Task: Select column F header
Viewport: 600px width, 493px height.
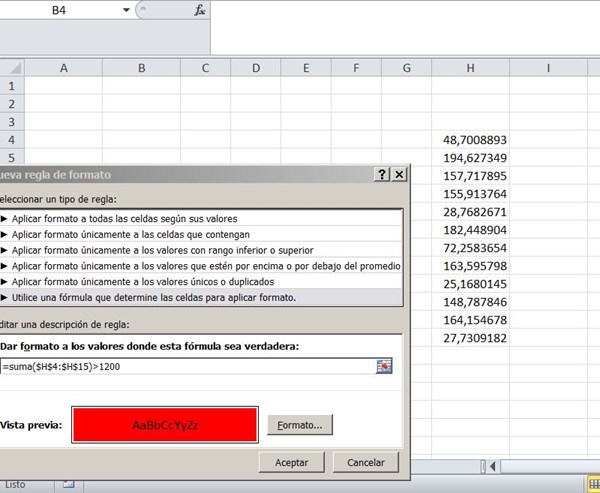Action: (x=356, y=68)
